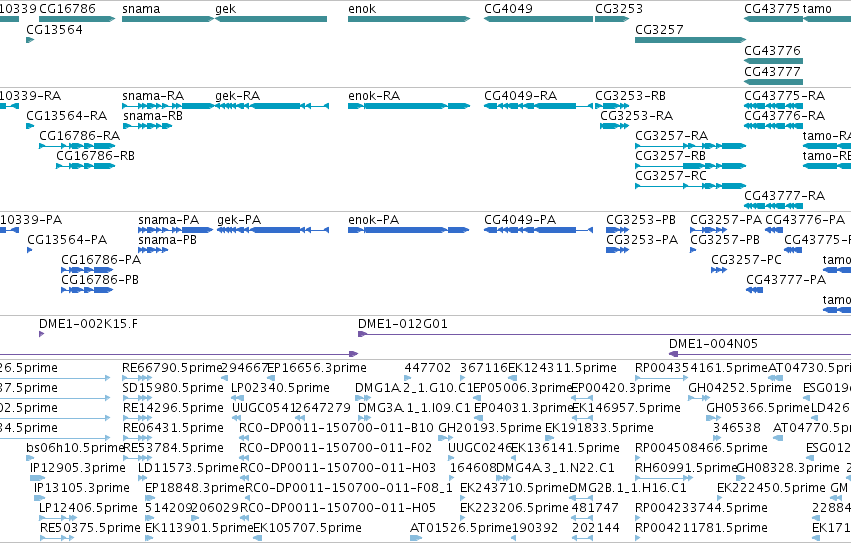This screenshot has height=543, width=851.
Task: Select the snama-PA protein label
Action: (x=169, y=220)
